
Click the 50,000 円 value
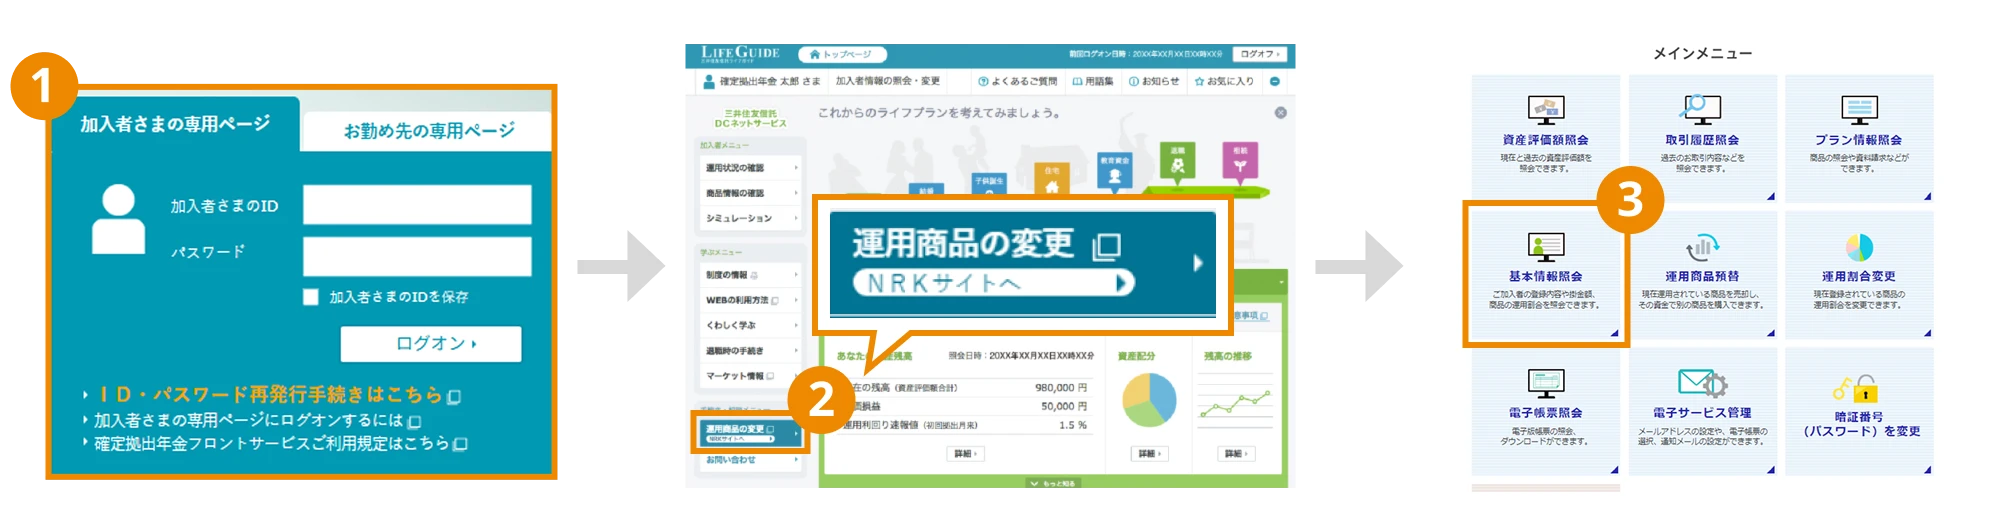click(1064, 407)
